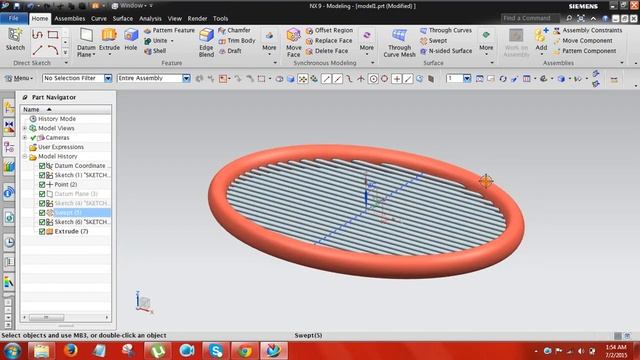The image size is (640, 360).
Task: Click the Add component tool
Action: point(541,40)
